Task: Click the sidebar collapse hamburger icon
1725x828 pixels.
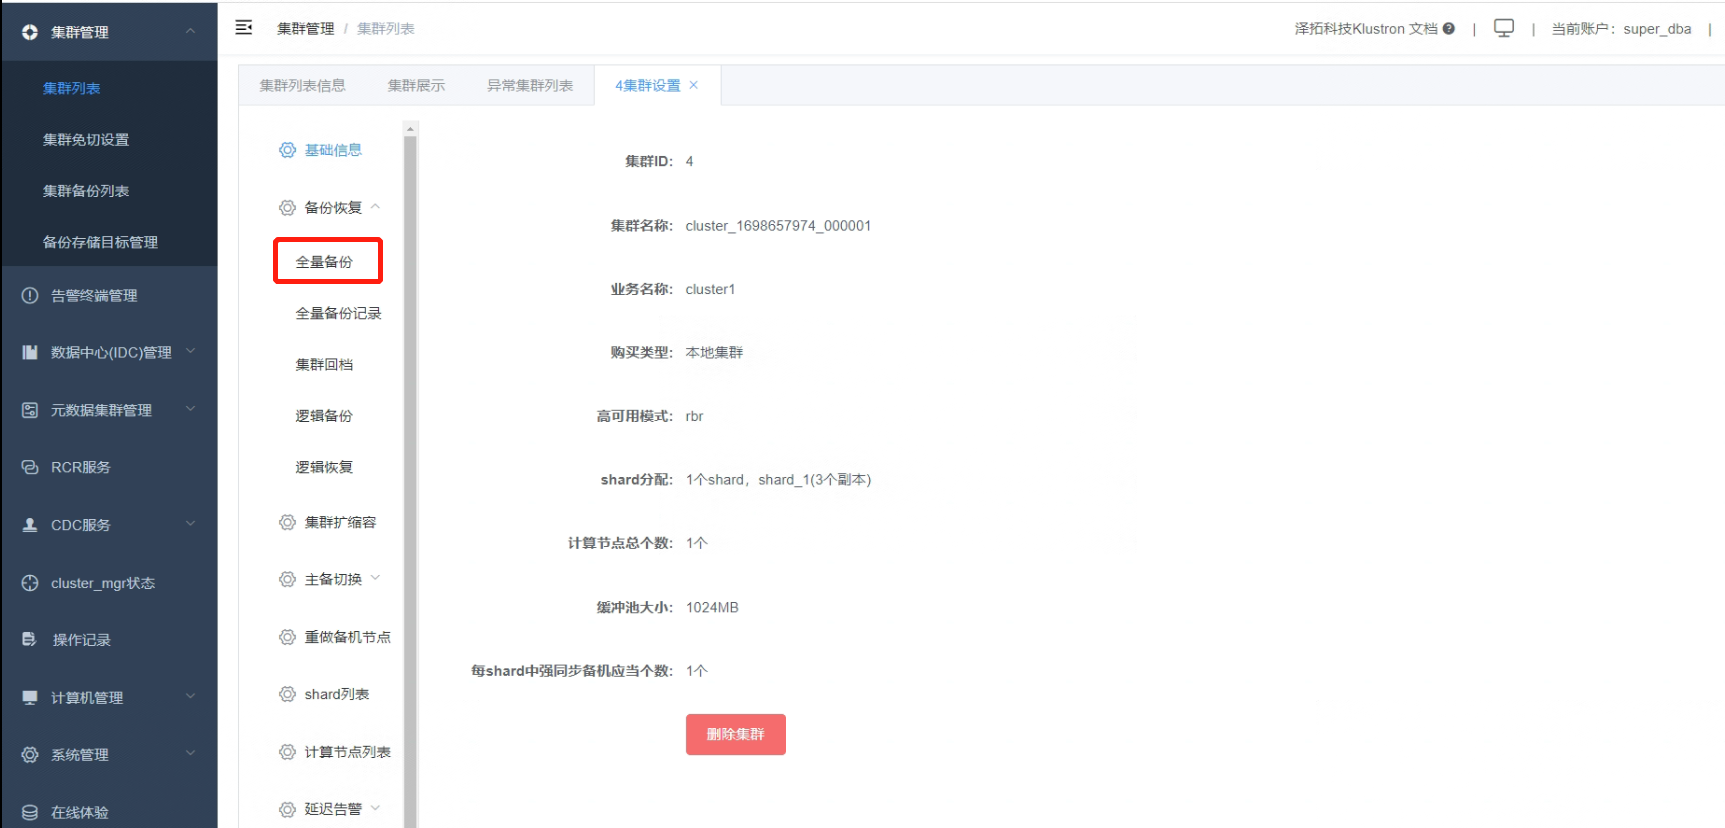Action: point(244,28)
